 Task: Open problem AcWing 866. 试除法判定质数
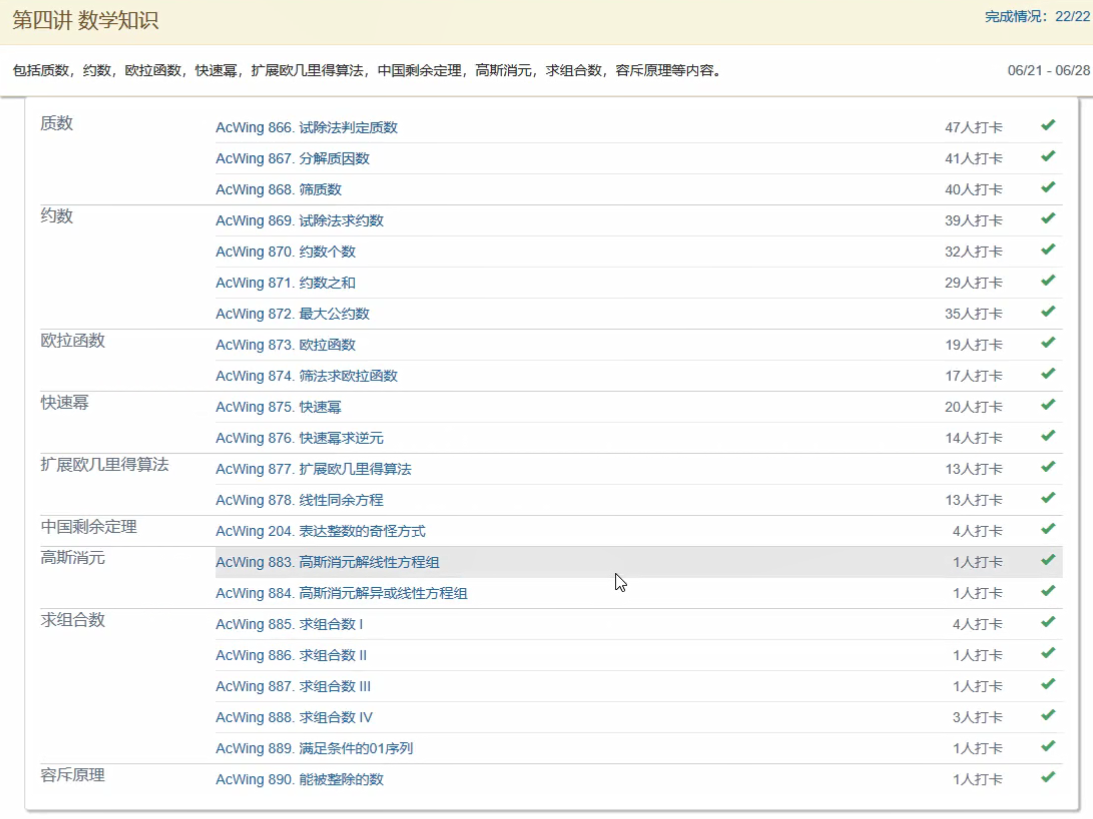pyautogui.click(x=306, y=128)
